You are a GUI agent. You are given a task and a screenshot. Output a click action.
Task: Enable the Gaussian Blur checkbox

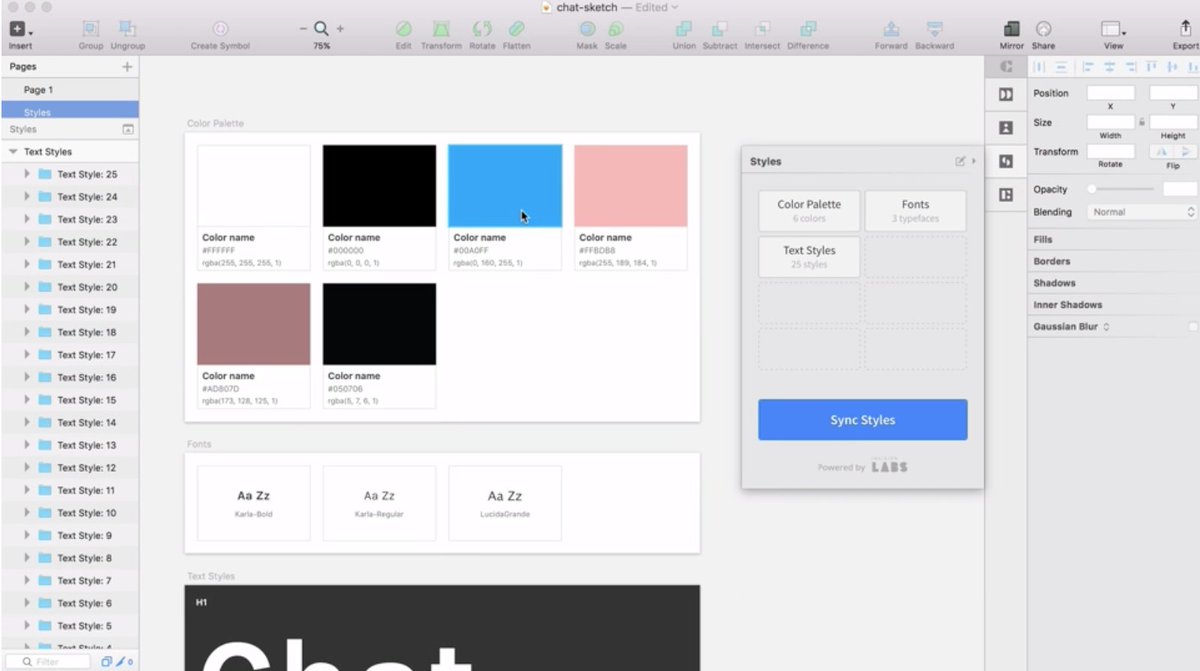pyautogui.click(x=1192, y=327)
